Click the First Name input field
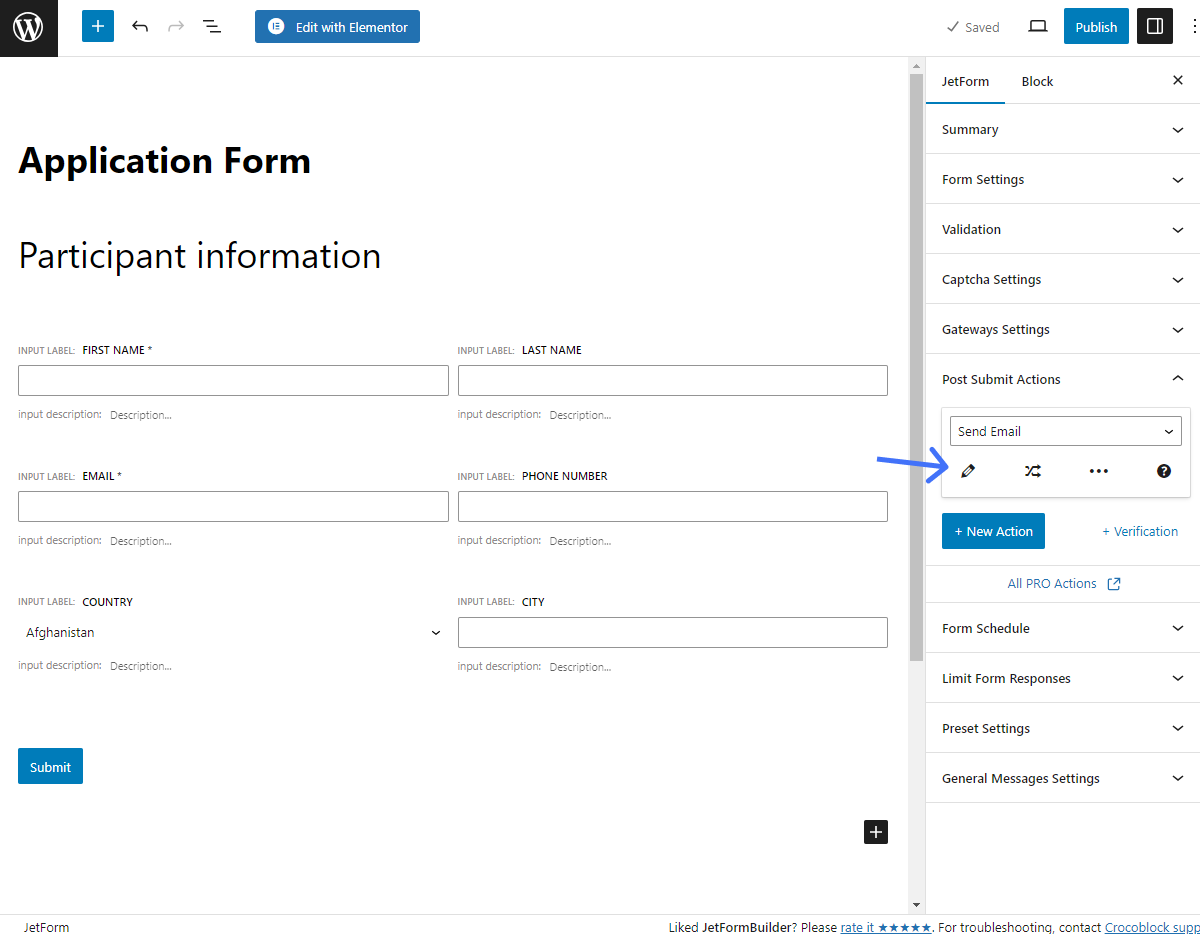 [x=233, y=380]
